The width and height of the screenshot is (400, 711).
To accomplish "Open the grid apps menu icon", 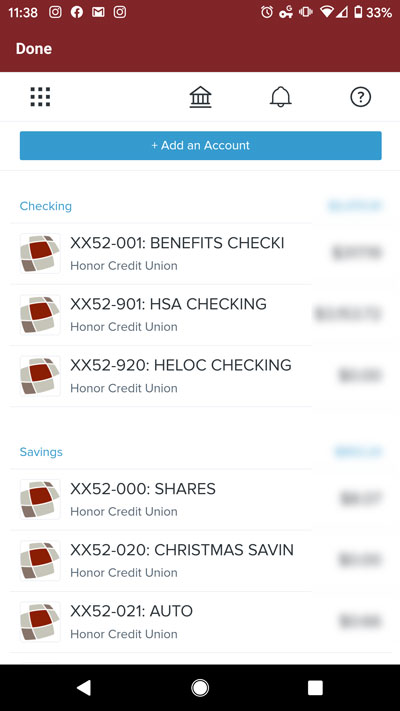I will [40, 97].
